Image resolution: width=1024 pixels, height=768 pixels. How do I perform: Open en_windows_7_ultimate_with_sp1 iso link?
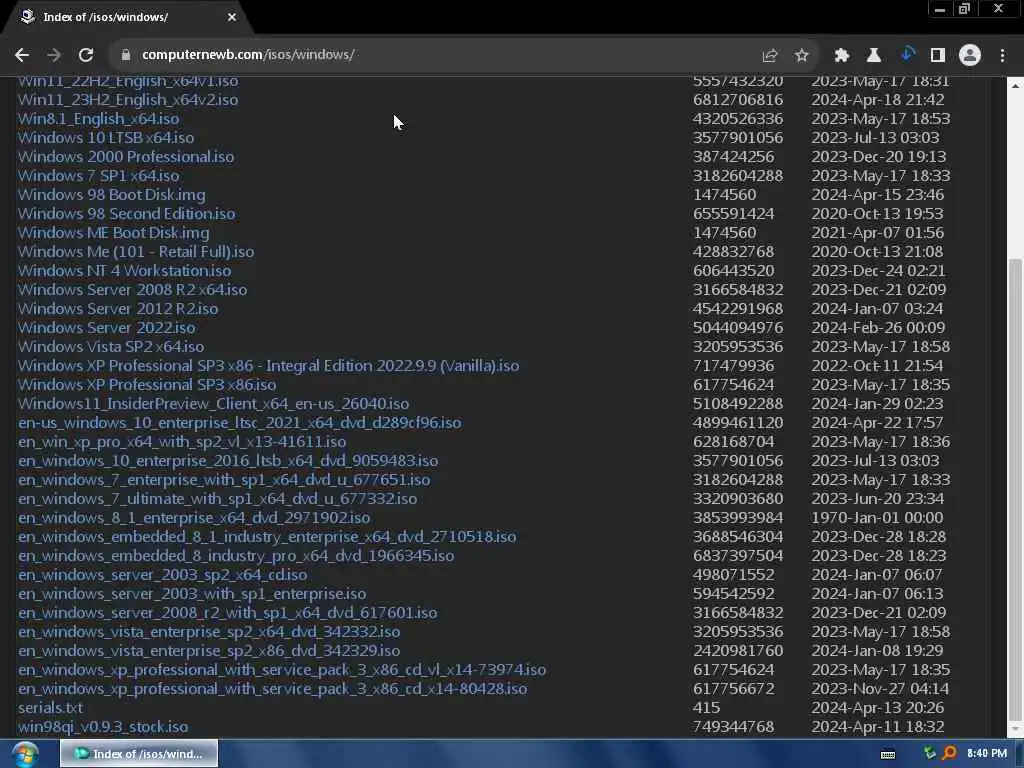point(217,498)
